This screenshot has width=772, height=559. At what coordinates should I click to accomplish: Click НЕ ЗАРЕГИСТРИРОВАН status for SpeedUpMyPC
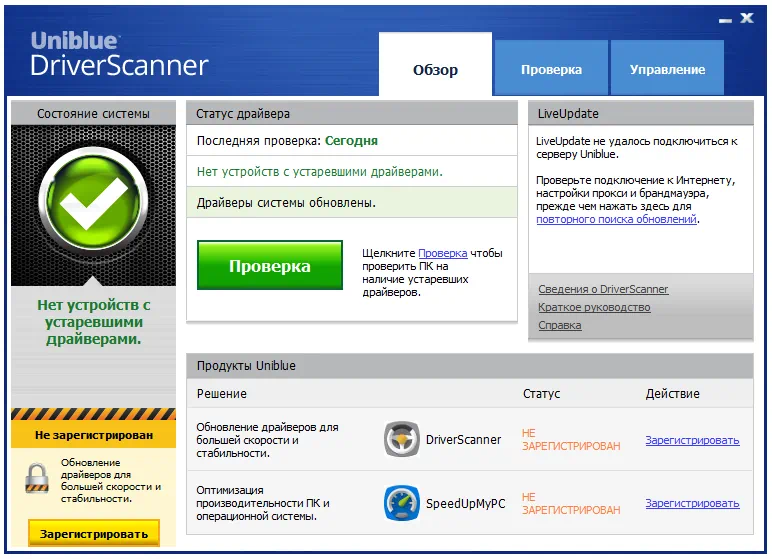(x=571, y=503)
